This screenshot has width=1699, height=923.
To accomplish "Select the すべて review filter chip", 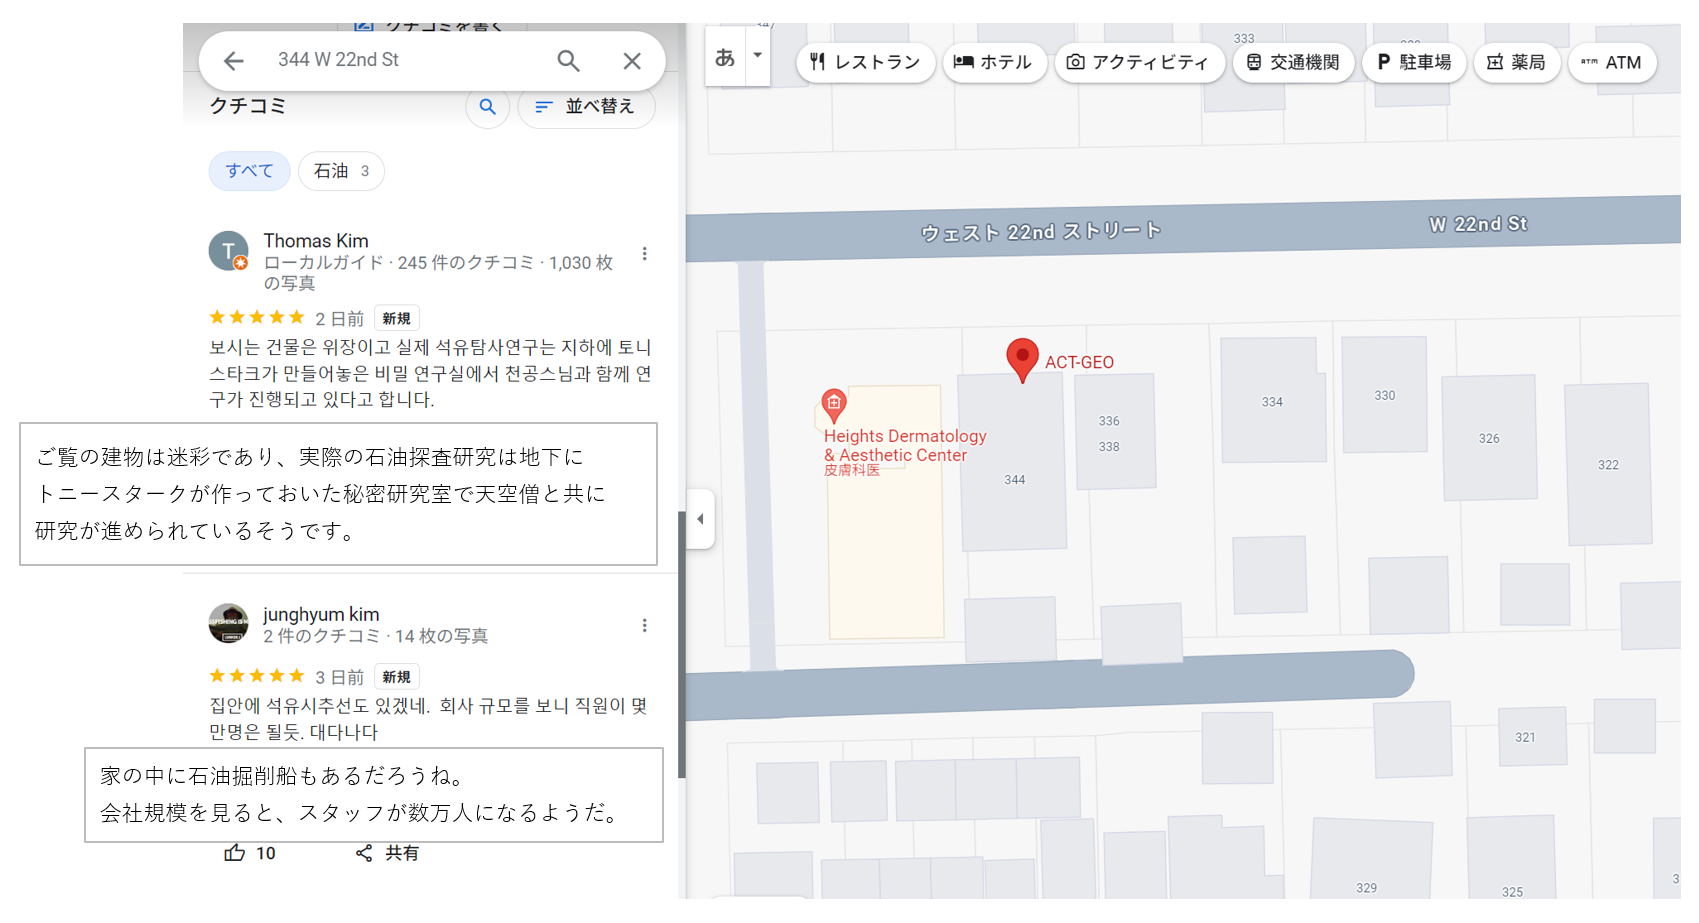I will coord(249,171).
